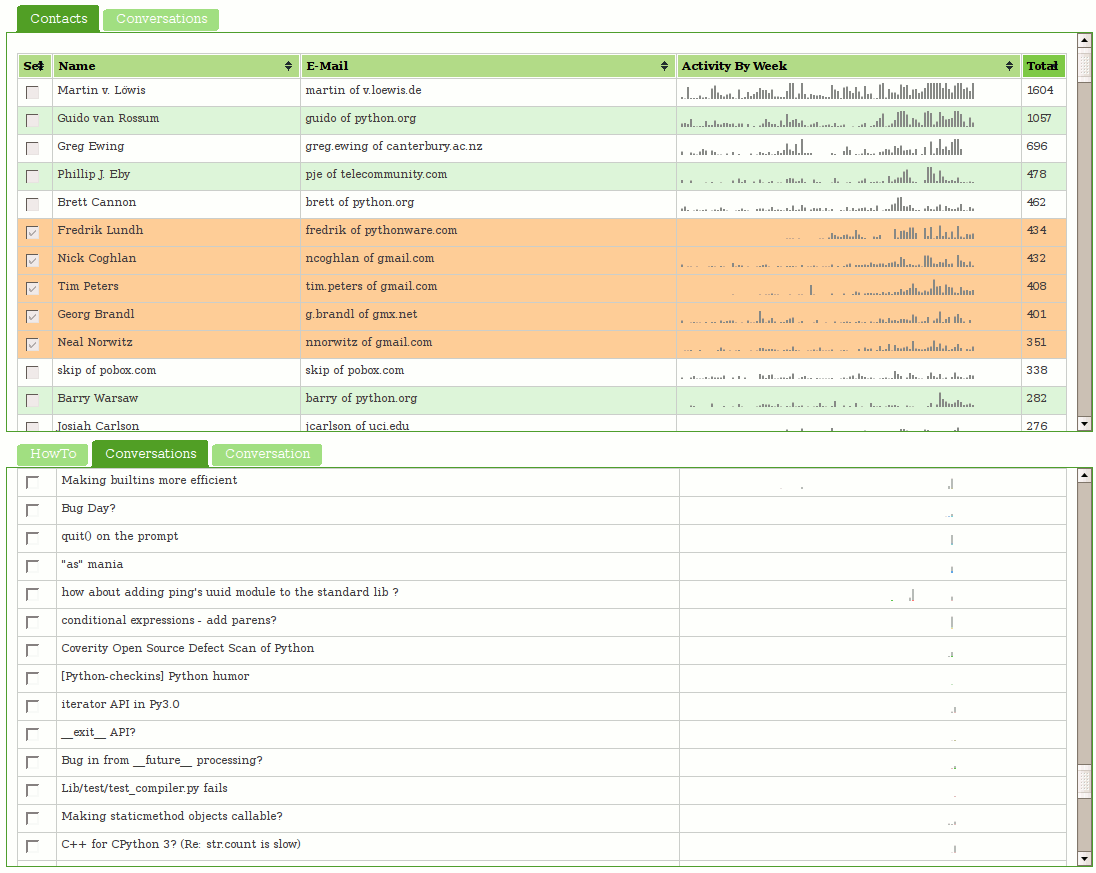Open 'C++ for CPython 3?' conversation
The width and height of the screenshot is (1096, 873).
(181, 844)
